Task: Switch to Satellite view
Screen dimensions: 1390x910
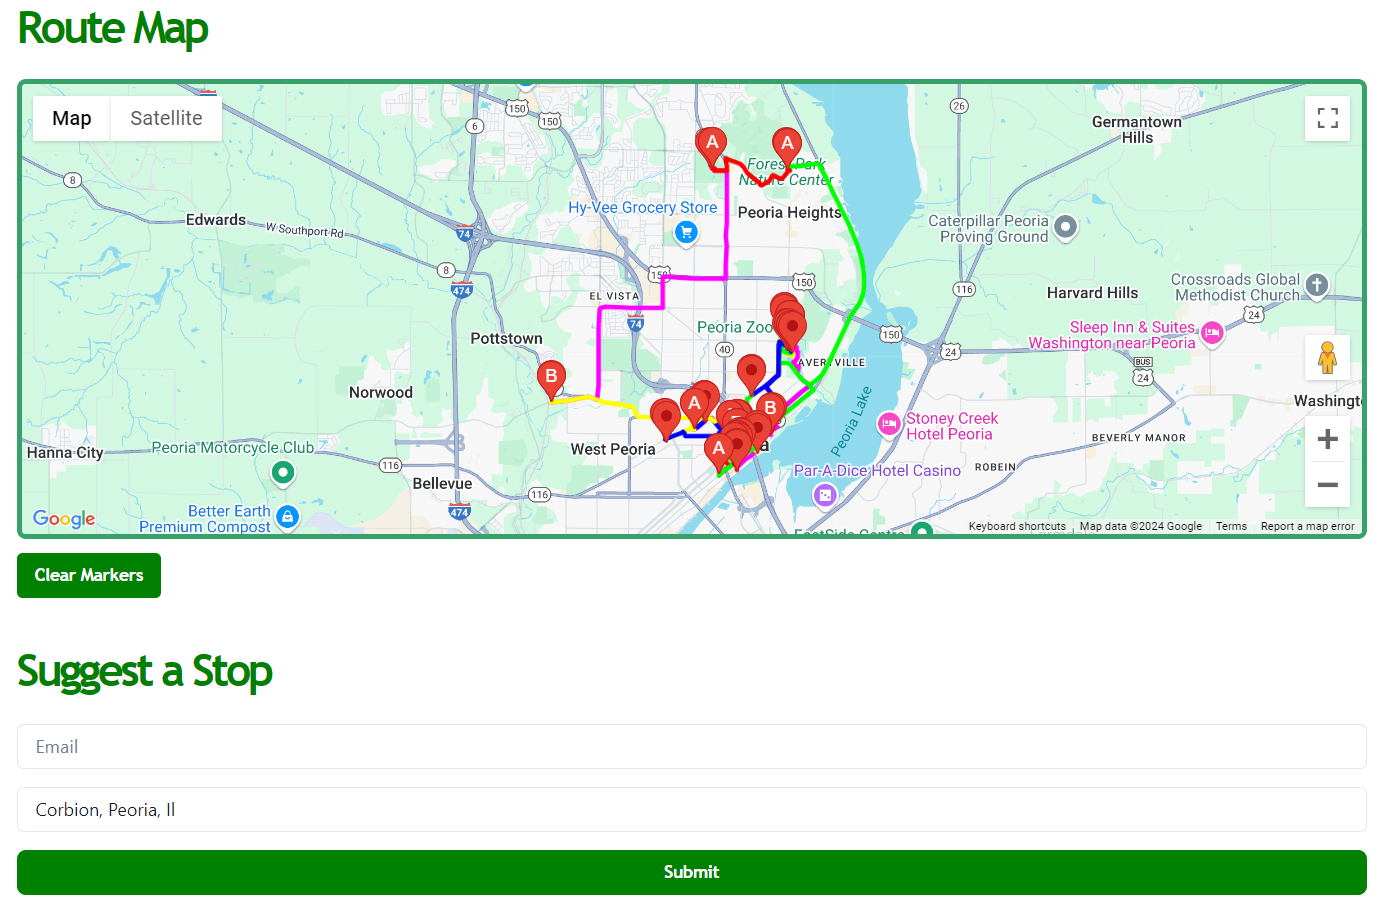Action: 166,118
